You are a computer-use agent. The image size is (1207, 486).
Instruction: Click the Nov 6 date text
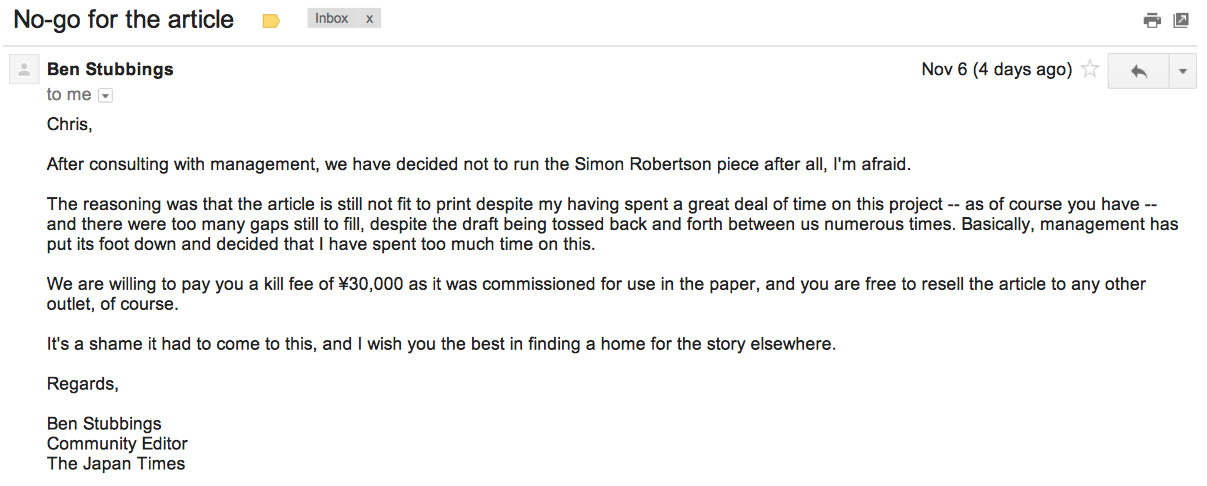pyautogui.click(x=997, y=69)
